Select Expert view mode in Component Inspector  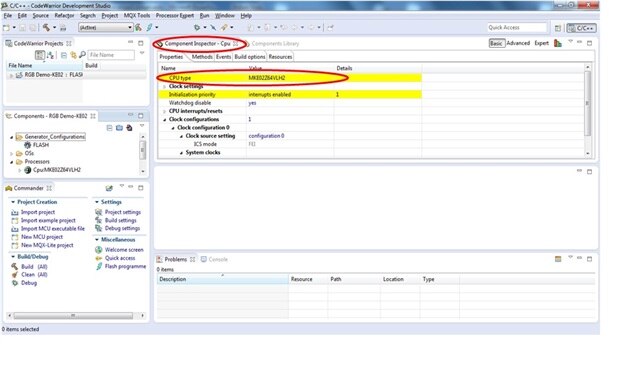point(541,43)
